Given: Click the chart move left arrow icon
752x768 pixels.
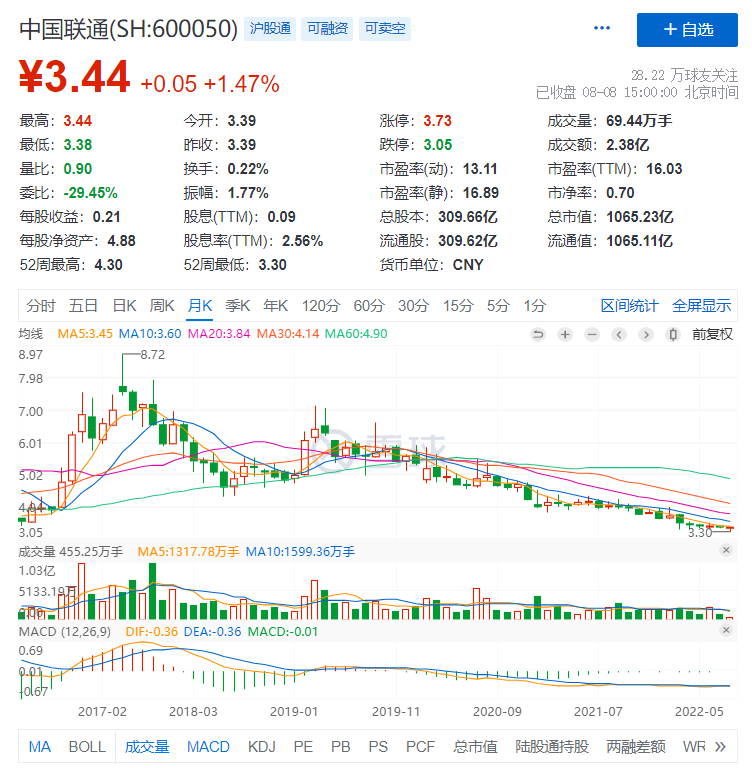Looking at the screenshot, I should [619, 335].
